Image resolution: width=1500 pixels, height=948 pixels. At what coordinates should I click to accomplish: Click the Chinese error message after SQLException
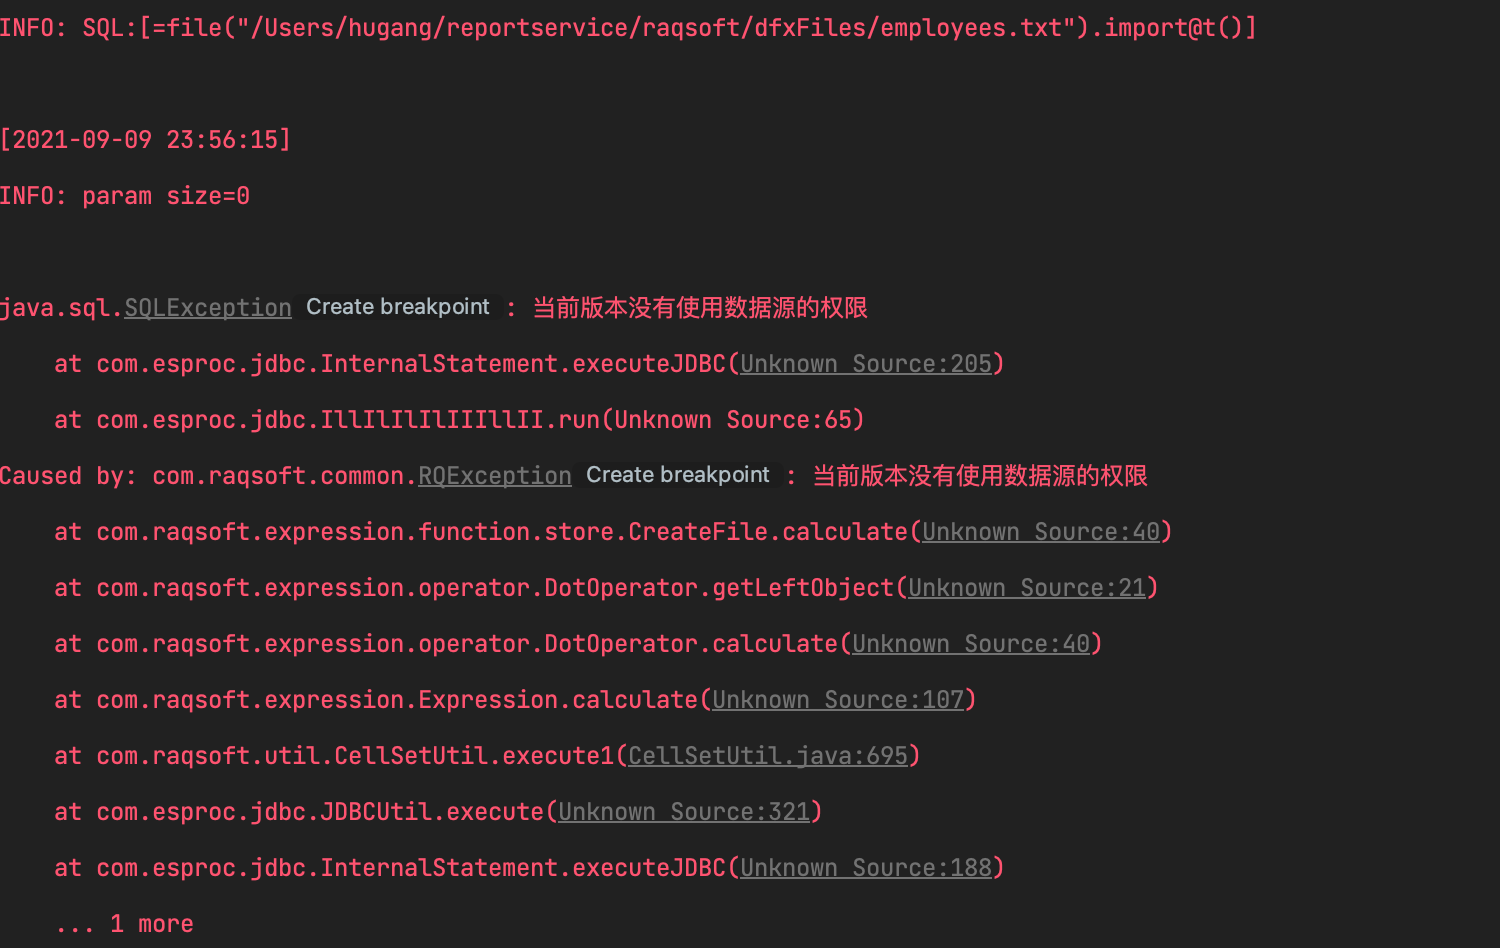700,308
